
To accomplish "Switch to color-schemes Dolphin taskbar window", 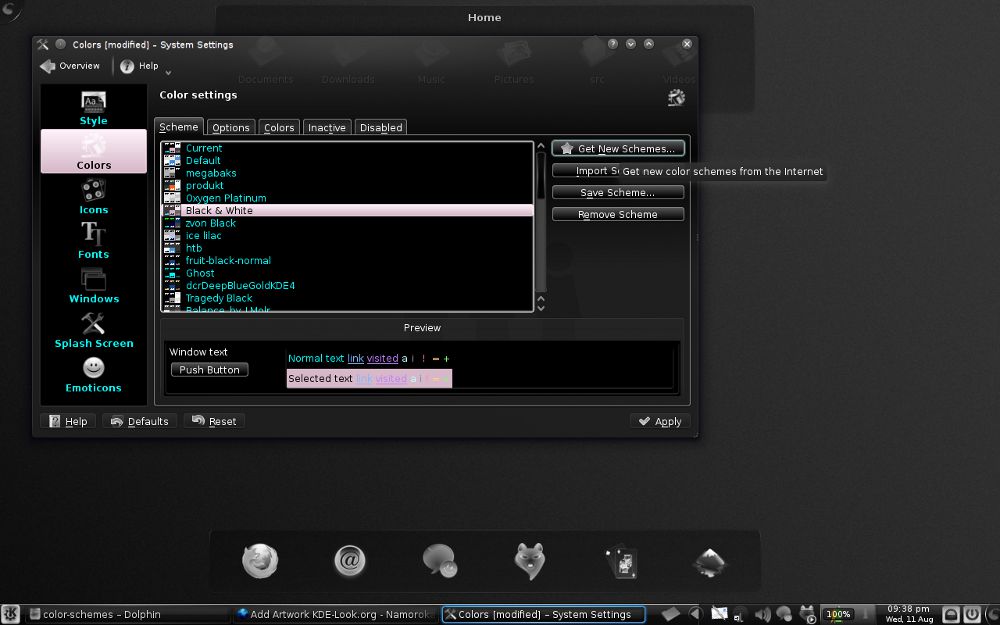I will tap(128, 614).
